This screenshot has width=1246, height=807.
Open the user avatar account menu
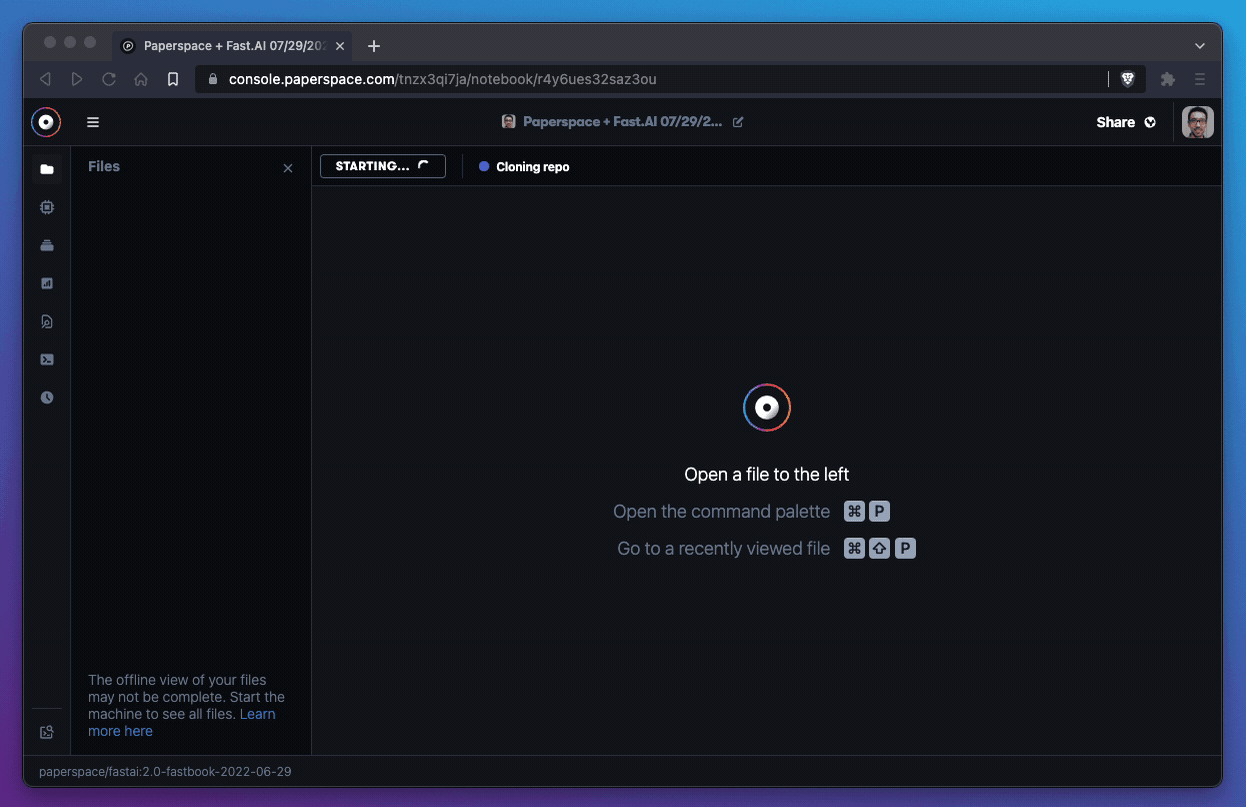[x=1197, y=122]
